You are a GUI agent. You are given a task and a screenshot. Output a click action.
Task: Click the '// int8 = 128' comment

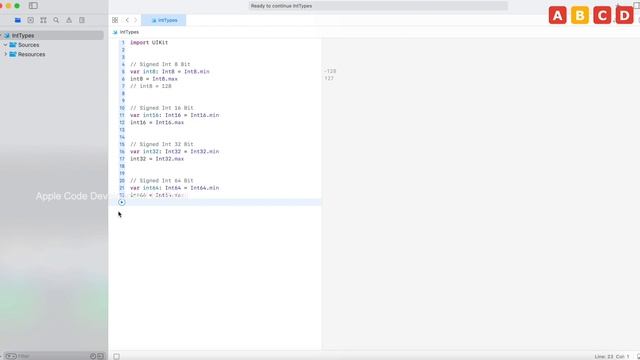[151, 86]
